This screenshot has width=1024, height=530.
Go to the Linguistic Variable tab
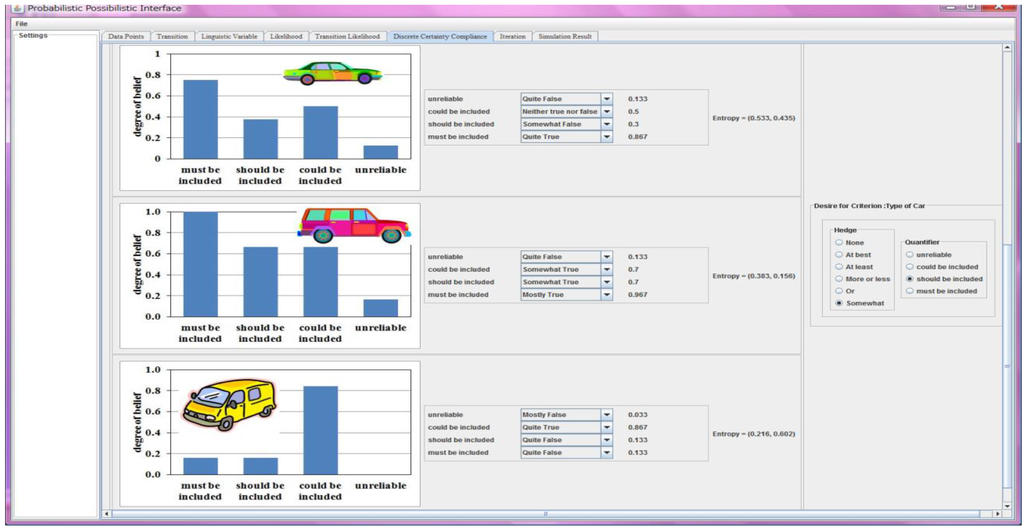tap(228, 37)
